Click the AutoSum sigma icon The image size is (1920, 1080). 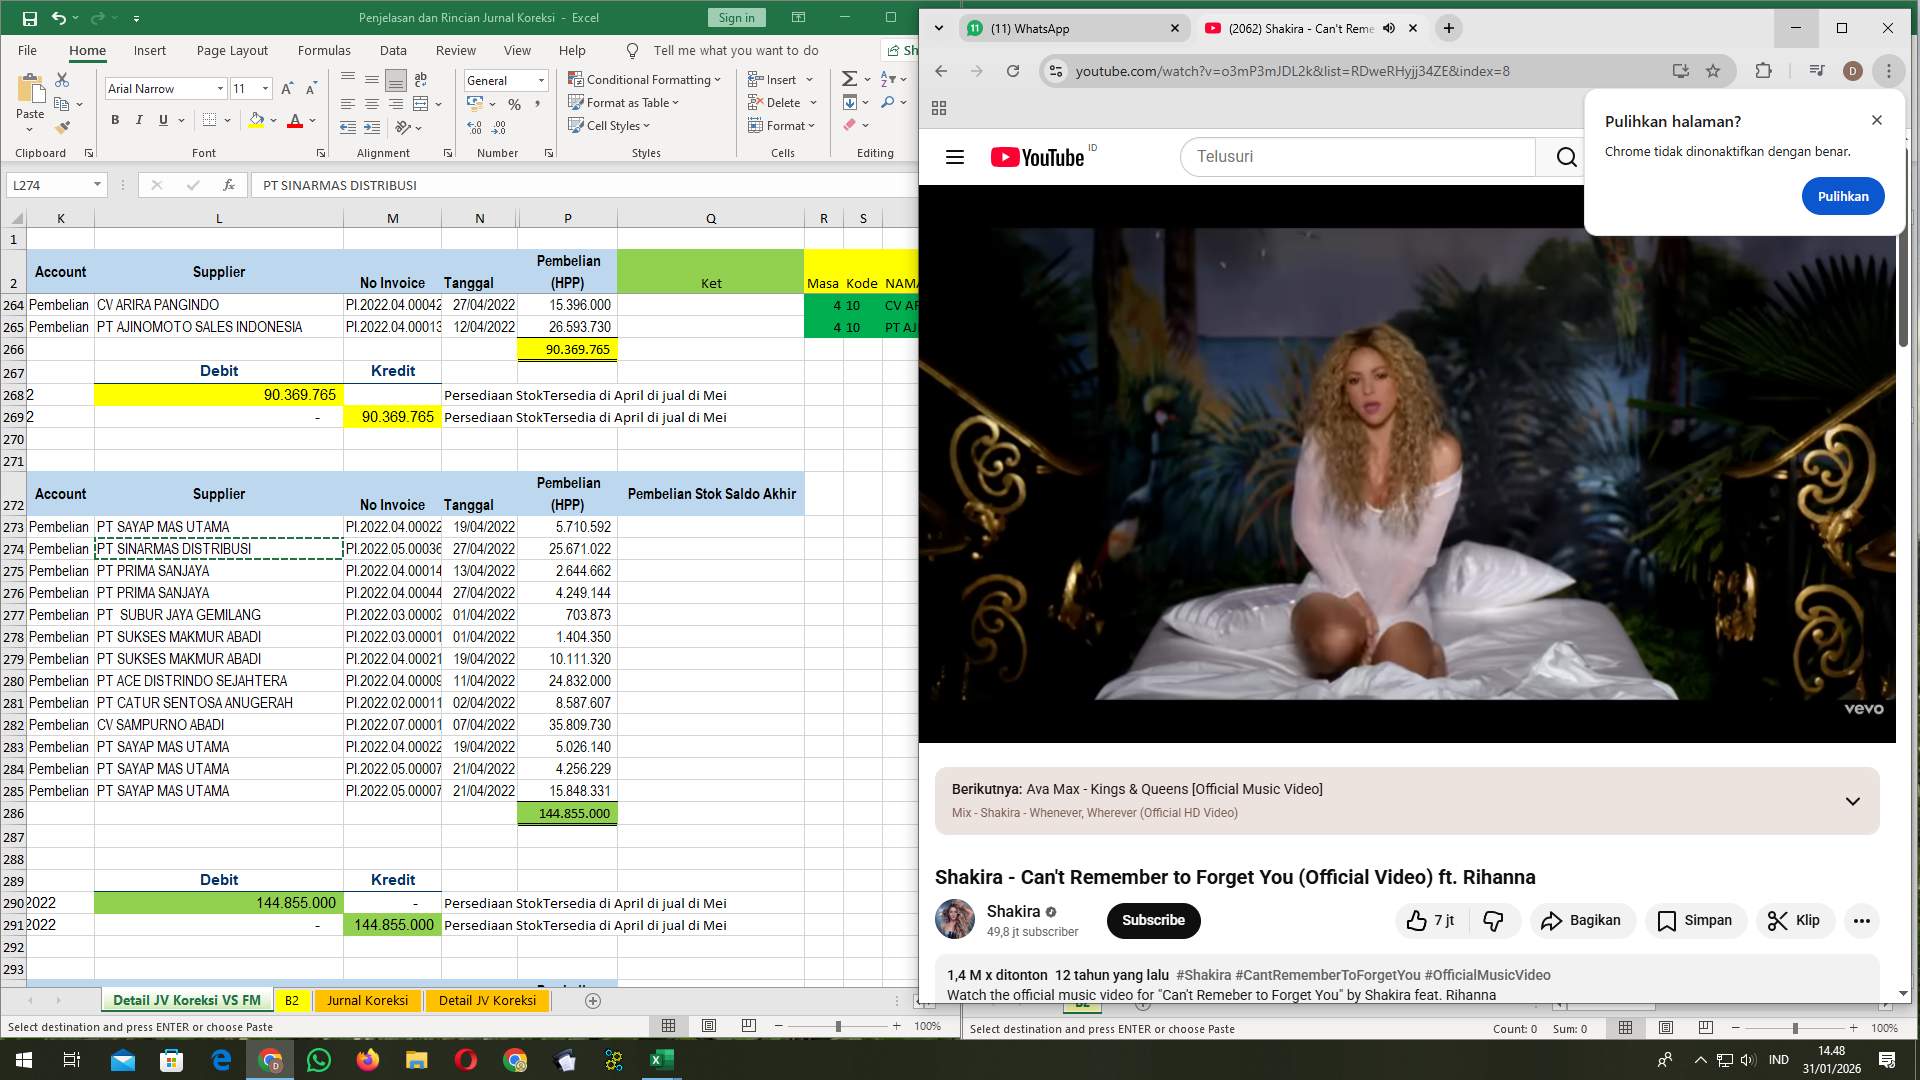(849, 79)
